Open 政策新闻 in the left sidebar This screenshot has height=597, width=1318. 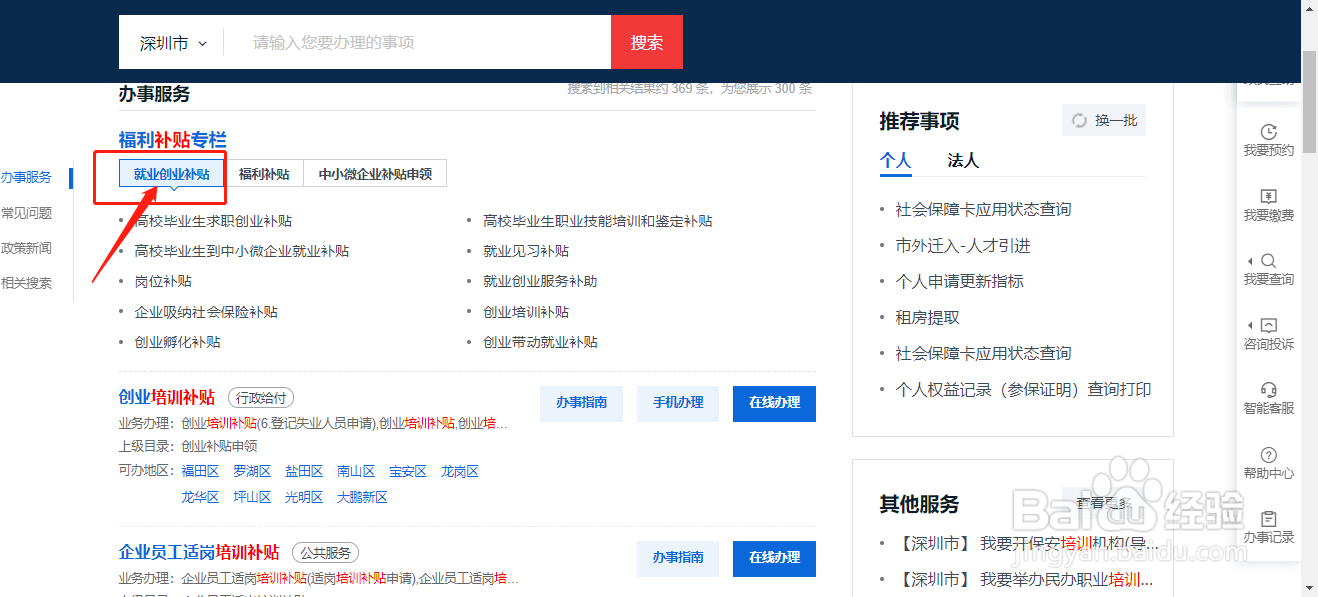click(x=25, y=247)
